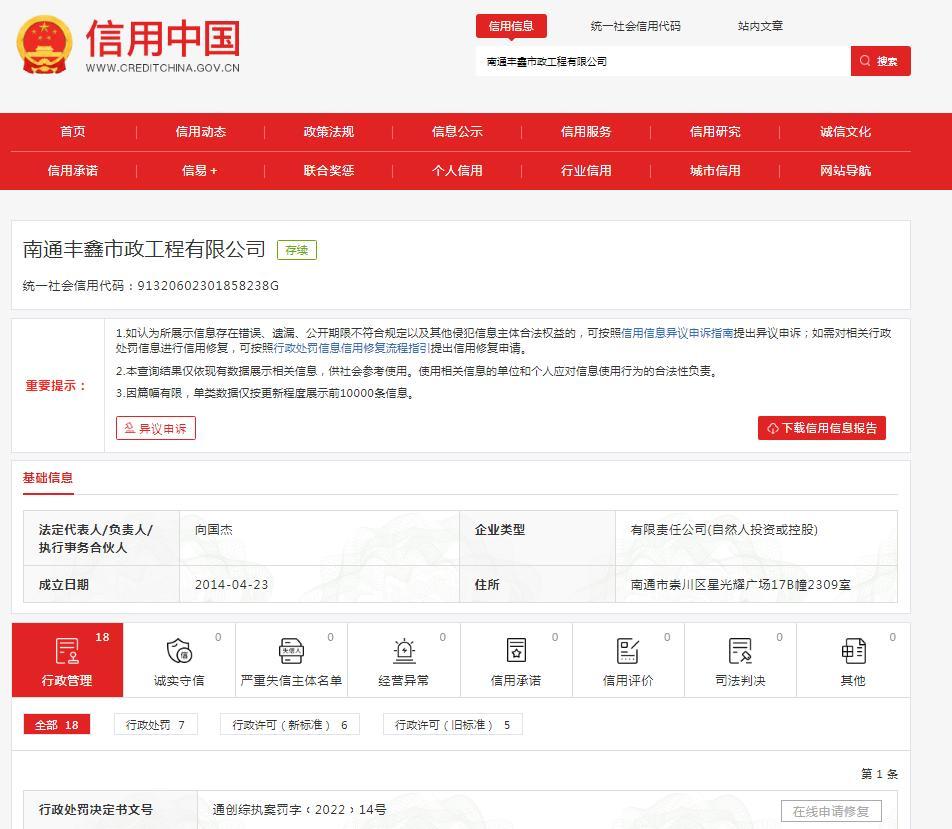Click enterprise type 有限责任公司(自然人投资或控股)
This screenshot has height=829, width=952.
[724, 530]
